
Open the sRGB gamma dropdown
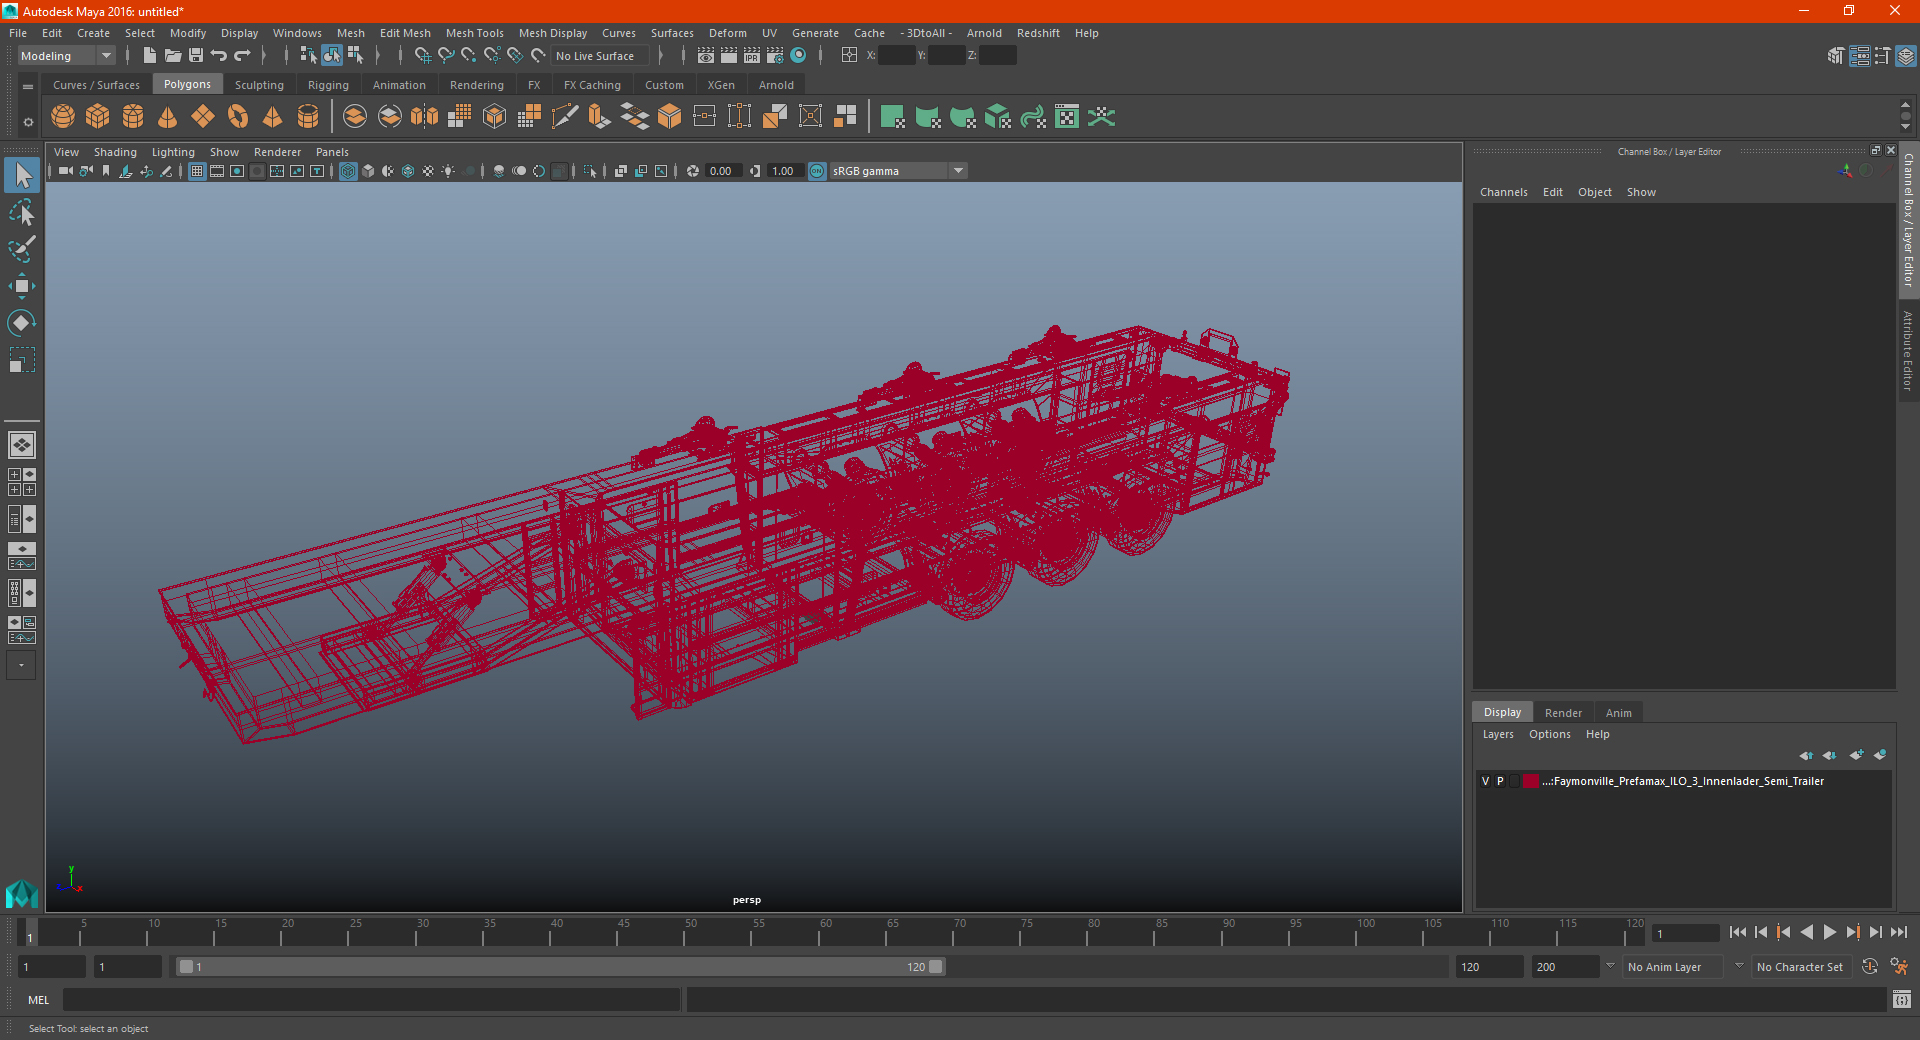click(898, 171)
